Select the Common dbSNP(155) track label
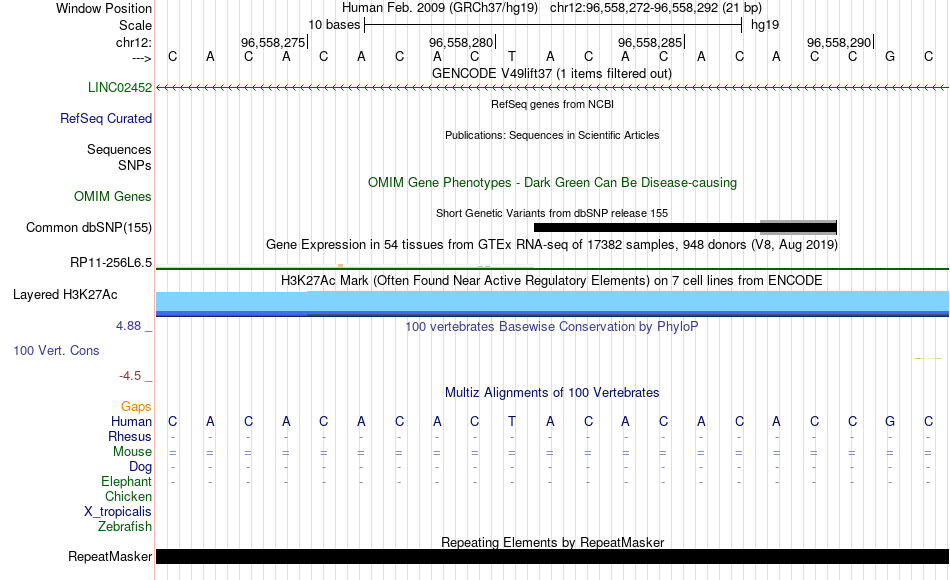950x580 pixels. point(89,227)
